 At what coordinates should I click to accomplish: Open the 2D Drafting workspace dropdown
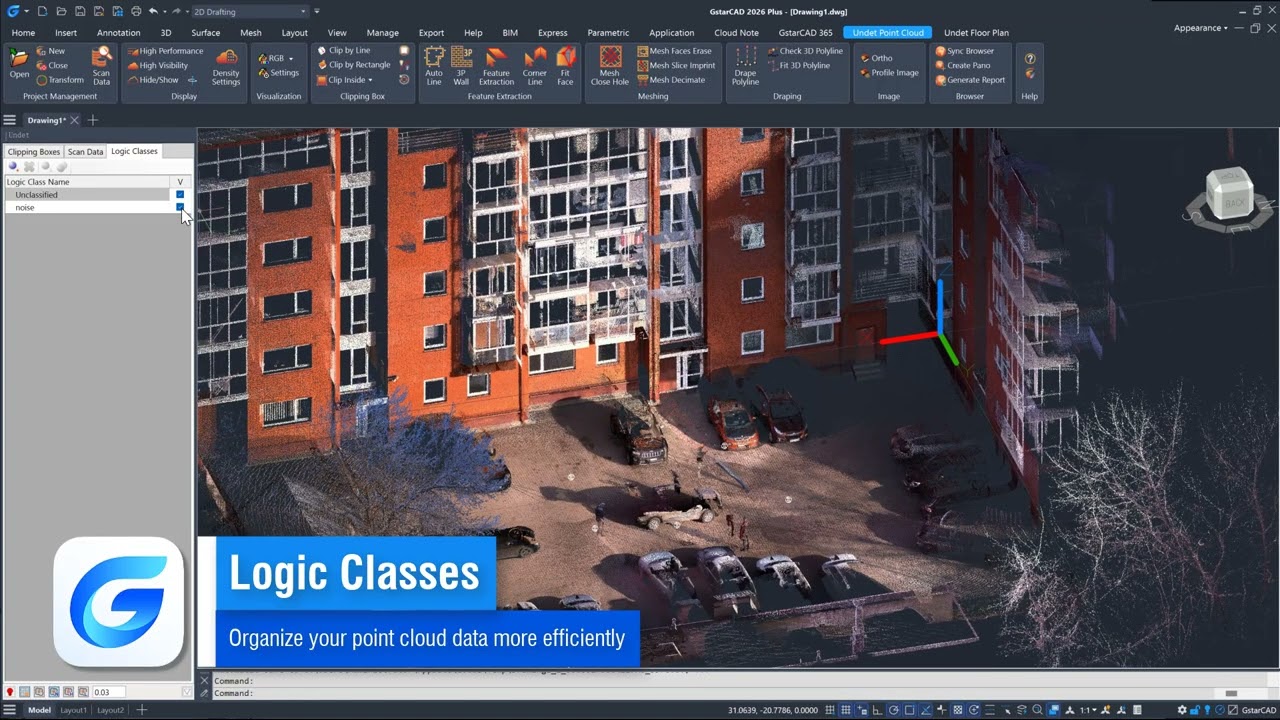(250, 11)
